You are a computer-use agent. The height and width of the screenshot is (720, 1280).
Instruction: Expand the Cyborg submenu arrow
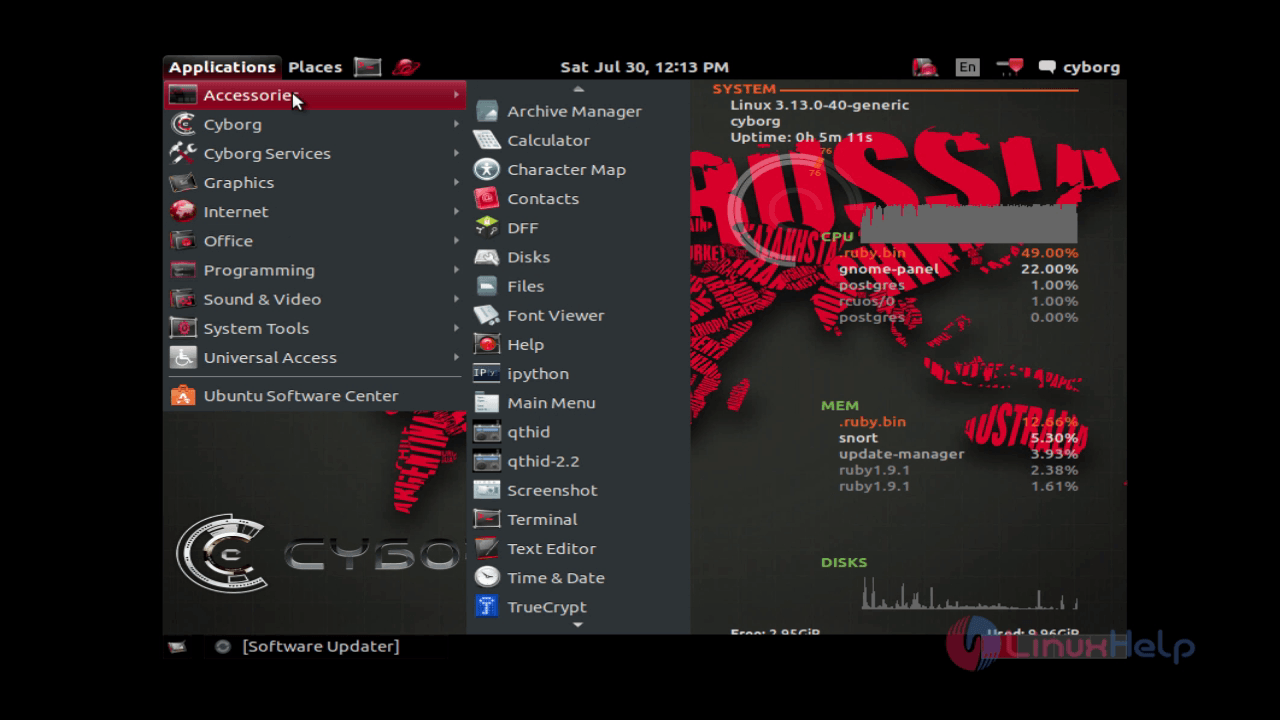[456, 124]
